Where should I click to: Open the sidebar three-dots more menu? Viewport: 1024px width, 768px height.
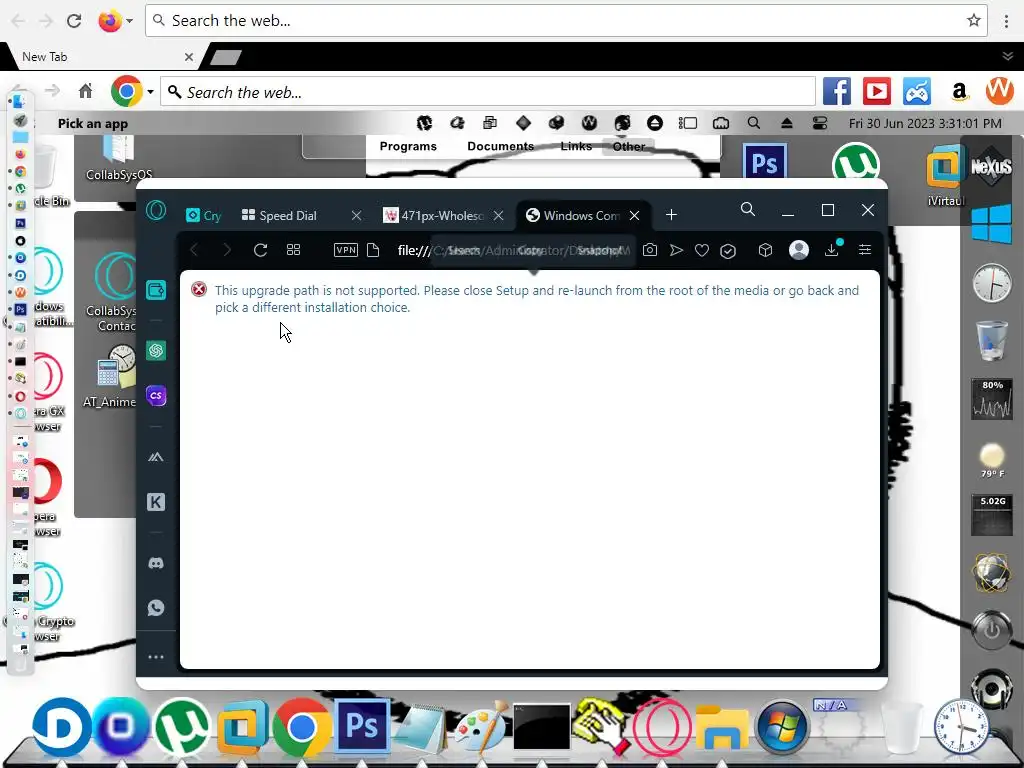[x=156, y=657]
